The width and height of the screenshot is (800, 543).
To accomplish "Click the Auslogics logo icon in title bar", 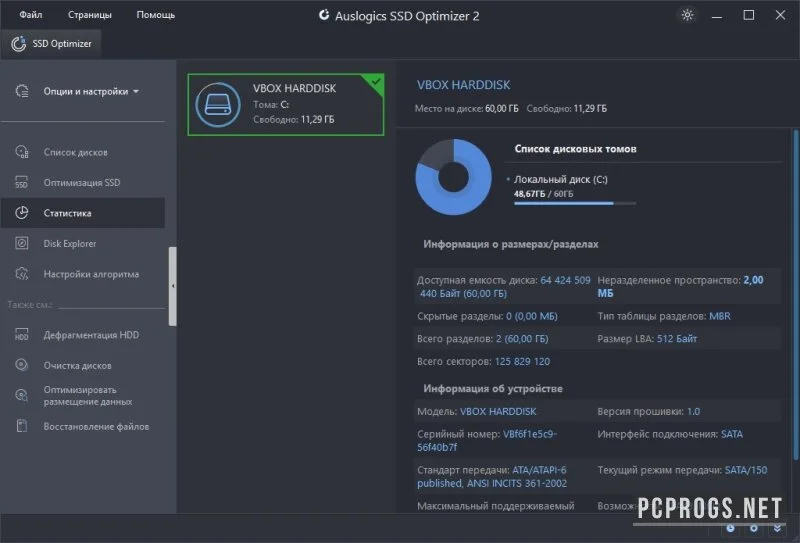I will (323, 15).
